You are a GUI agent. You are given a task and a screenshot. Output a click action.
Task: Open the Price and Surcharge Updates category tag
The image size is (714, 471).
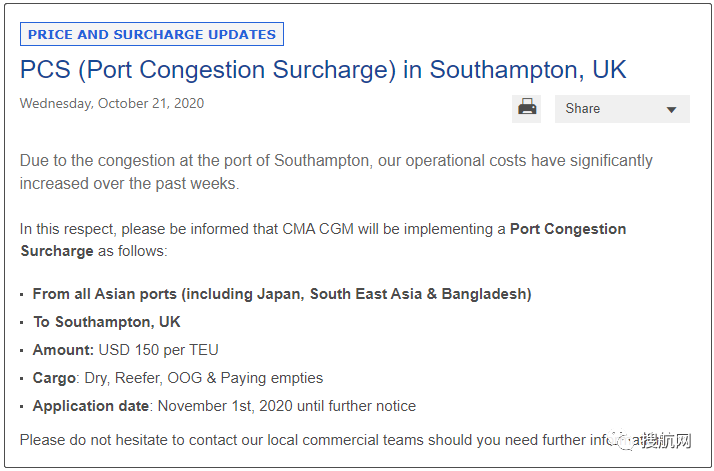pyautogui.click(x=152, y=34)
